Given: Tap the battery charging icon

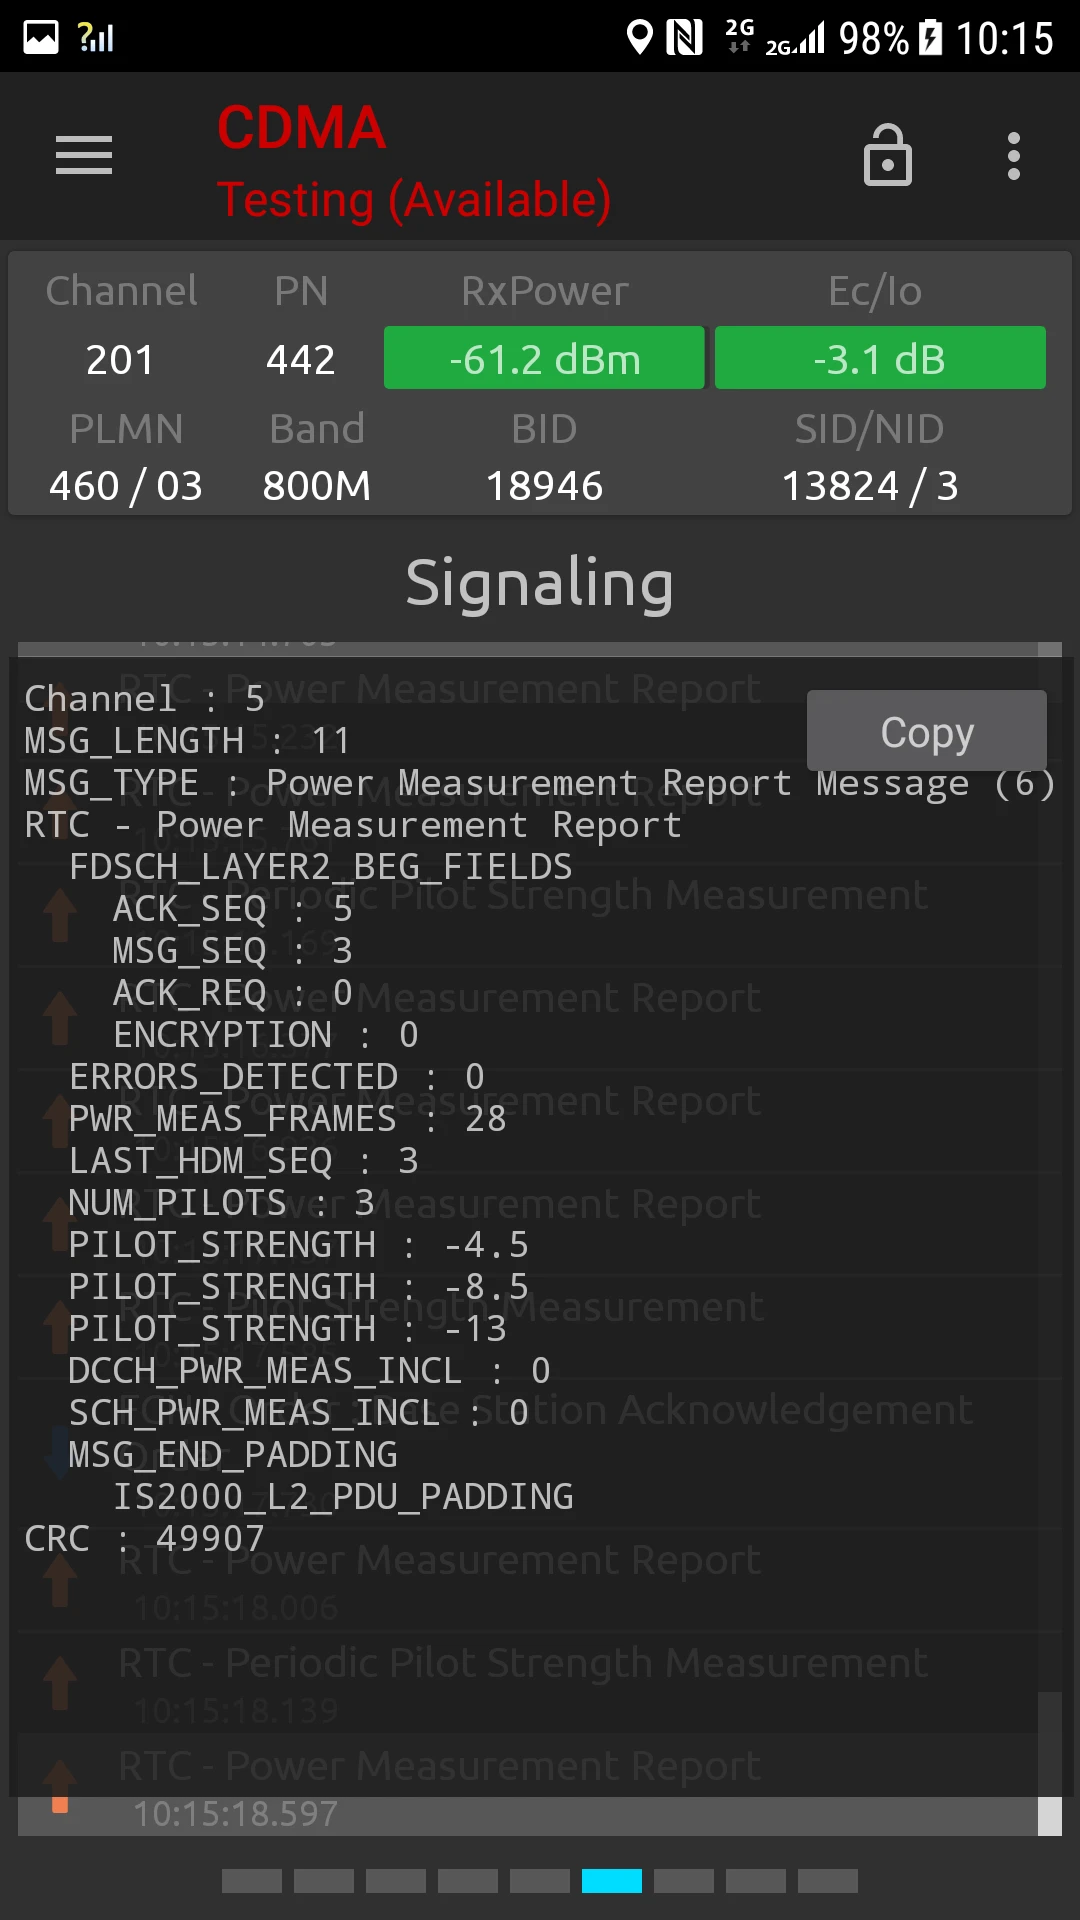Looking at the screenshot, I should pyautogui.click(x=930, y=38).
